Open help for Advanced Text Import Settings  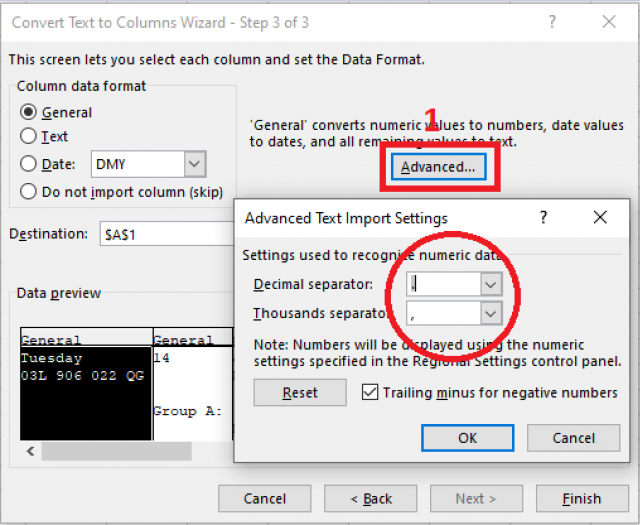point(543,217)
